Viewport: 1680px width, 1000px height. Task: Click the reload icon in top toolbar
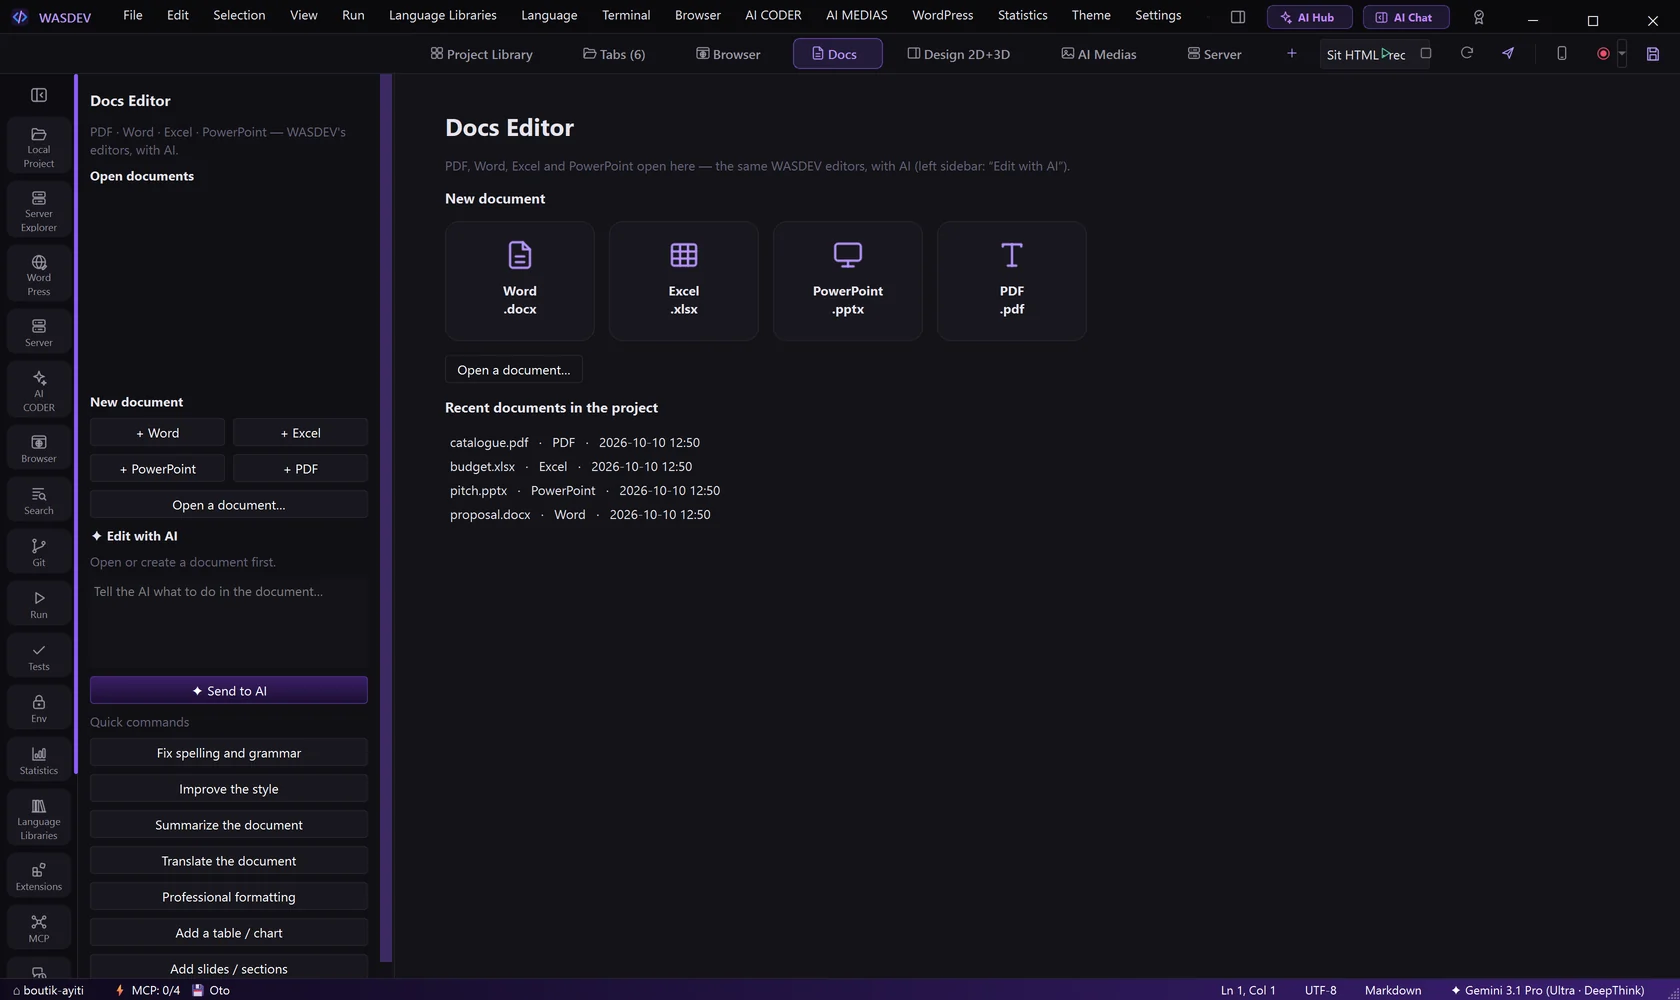pos(1467,53)
